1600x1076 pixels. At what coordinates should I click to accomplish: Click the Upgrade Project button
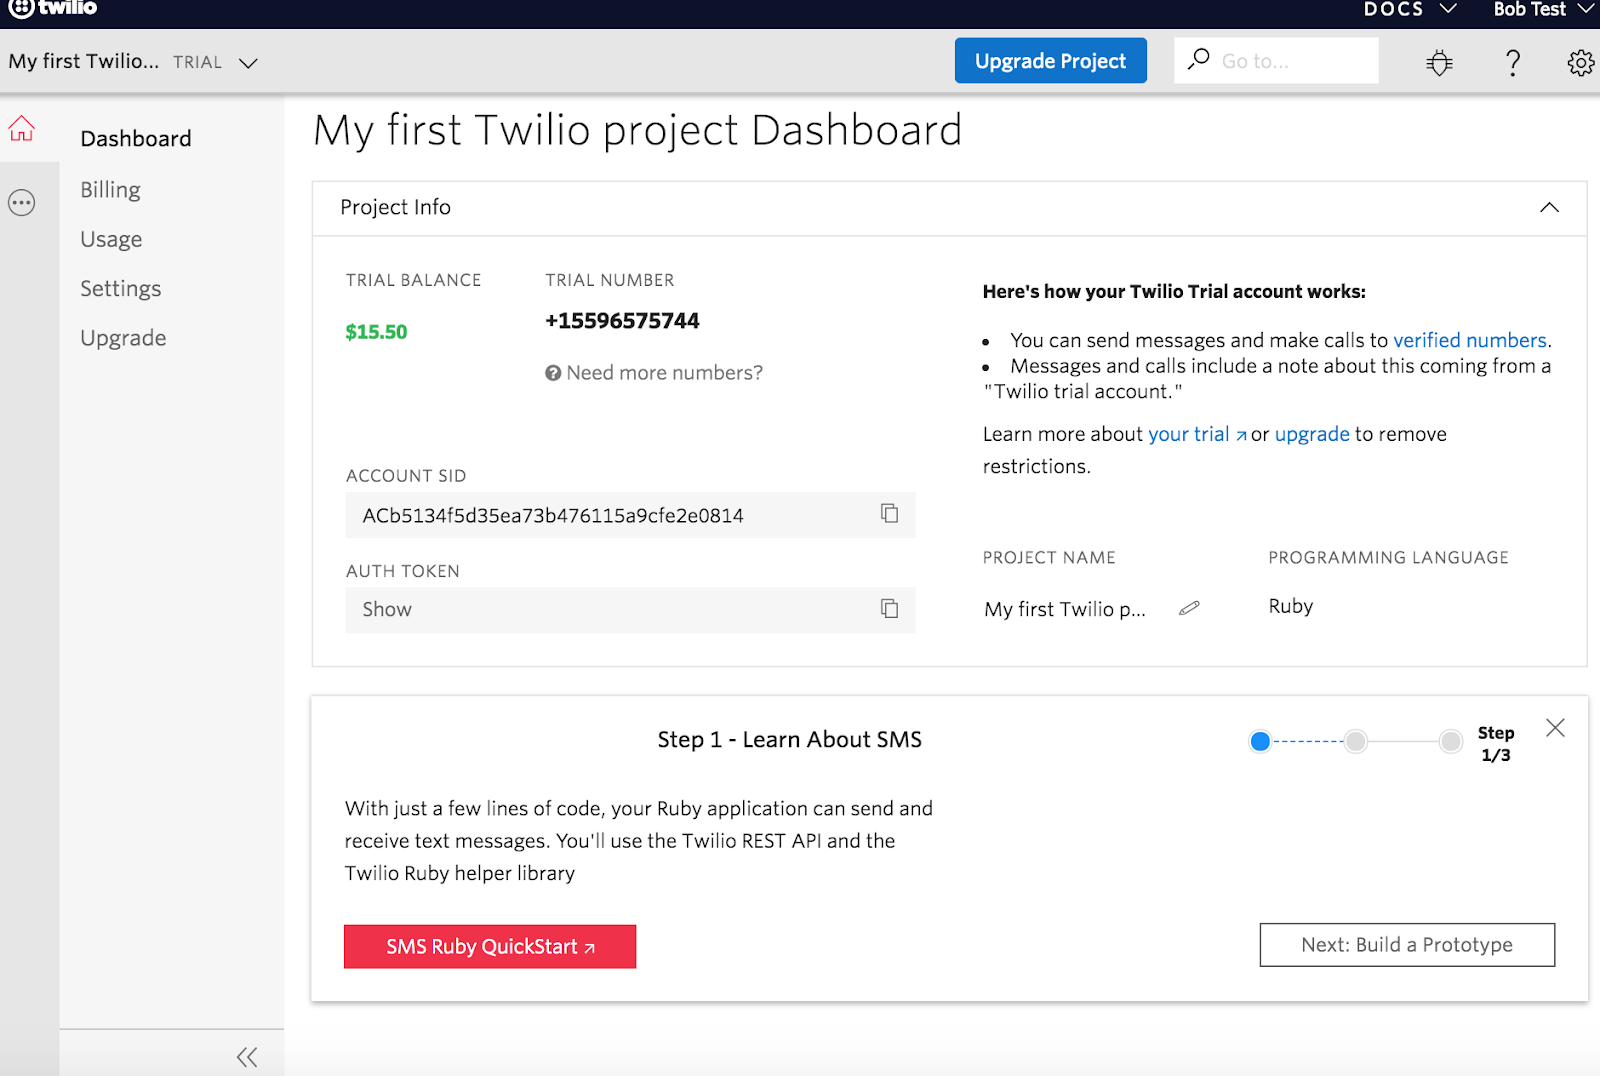[1051, 61]
